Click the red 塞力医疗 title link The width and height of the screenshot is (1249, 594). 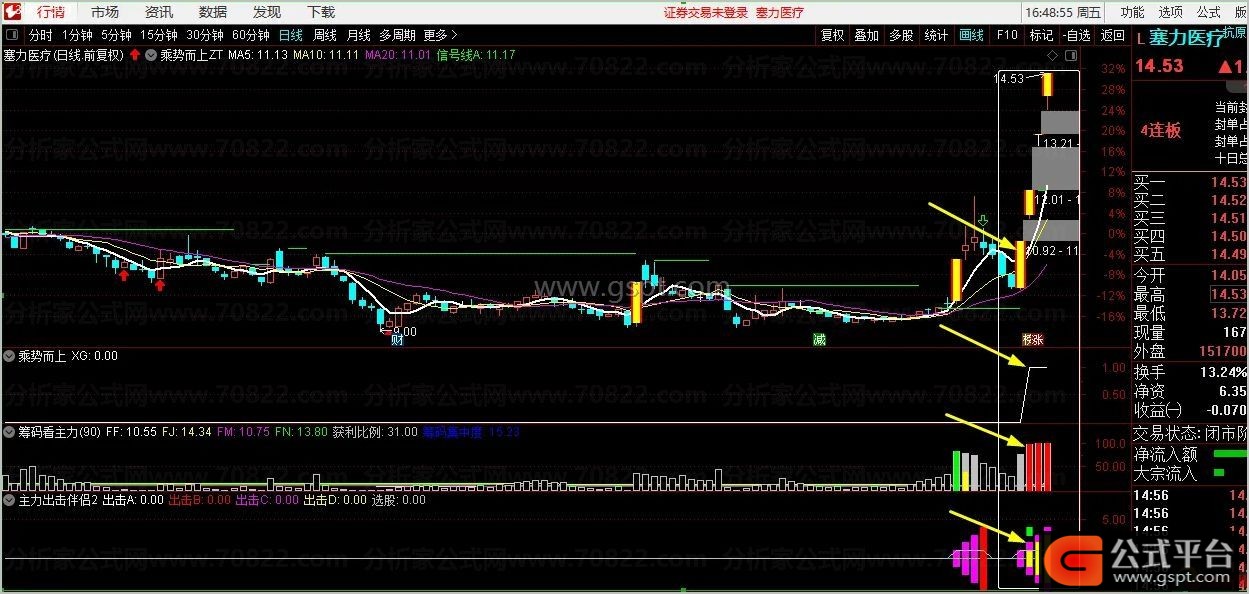click(x=779, y=13)
